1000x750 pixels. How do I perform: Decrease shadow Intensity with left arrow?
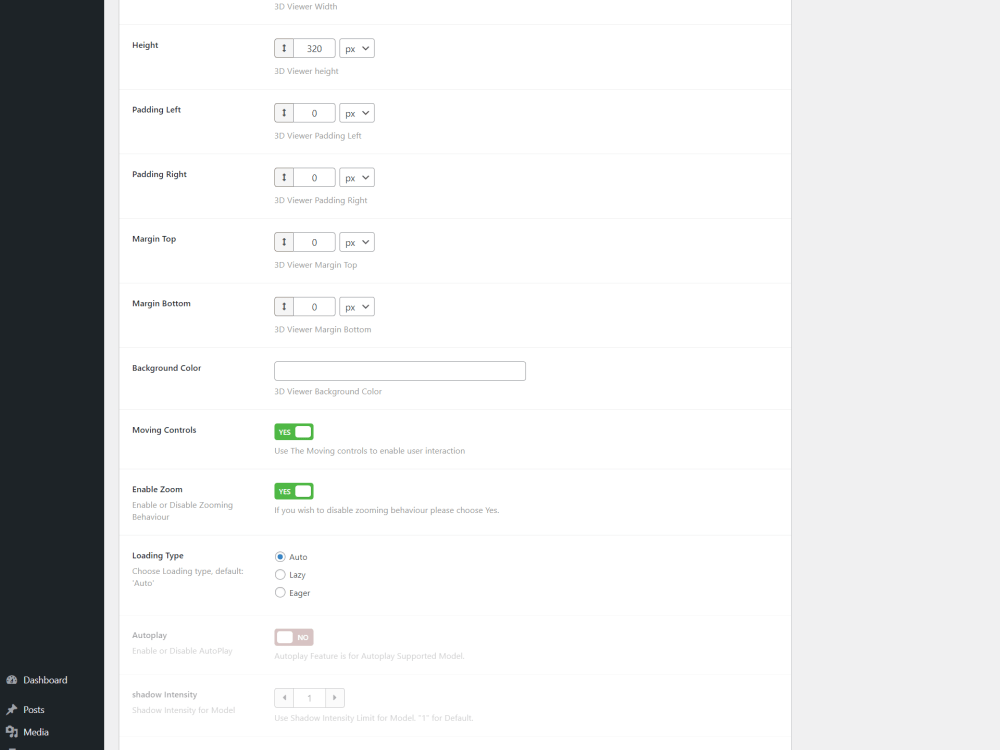tap(283, 697)
